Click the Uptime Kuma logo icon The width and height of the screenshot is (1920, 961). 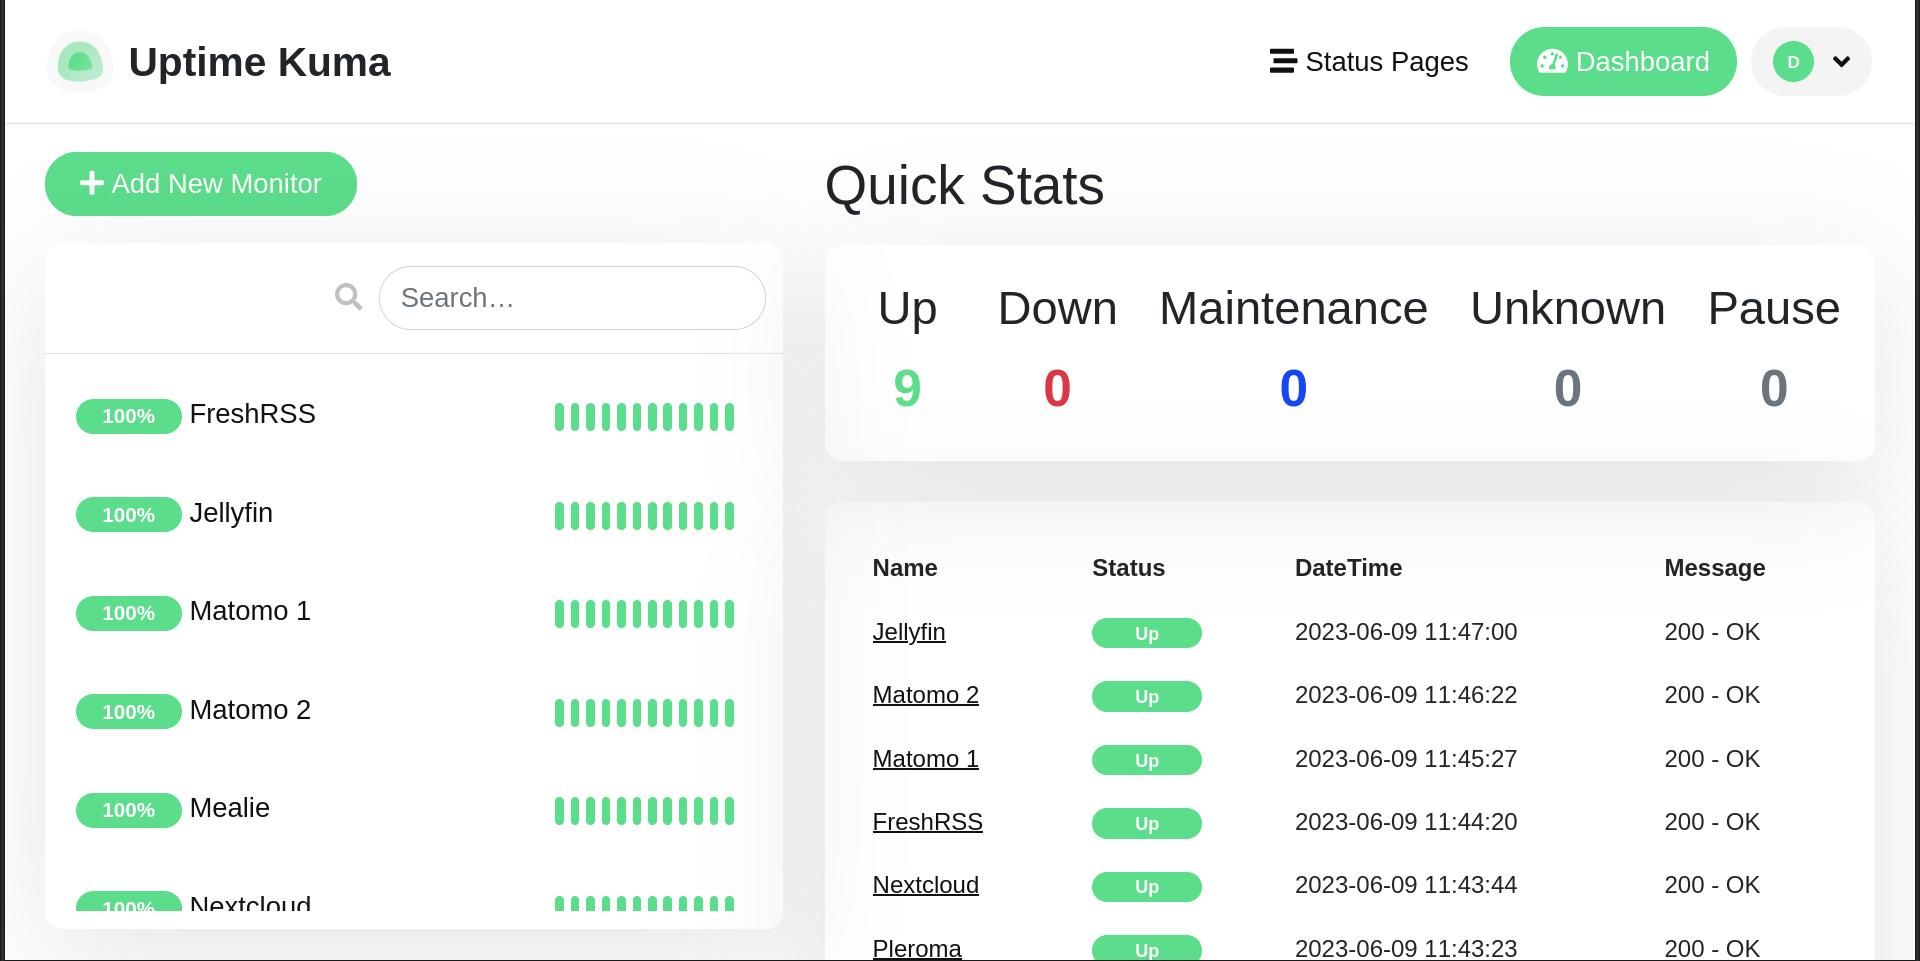click(x=80, y=62)
